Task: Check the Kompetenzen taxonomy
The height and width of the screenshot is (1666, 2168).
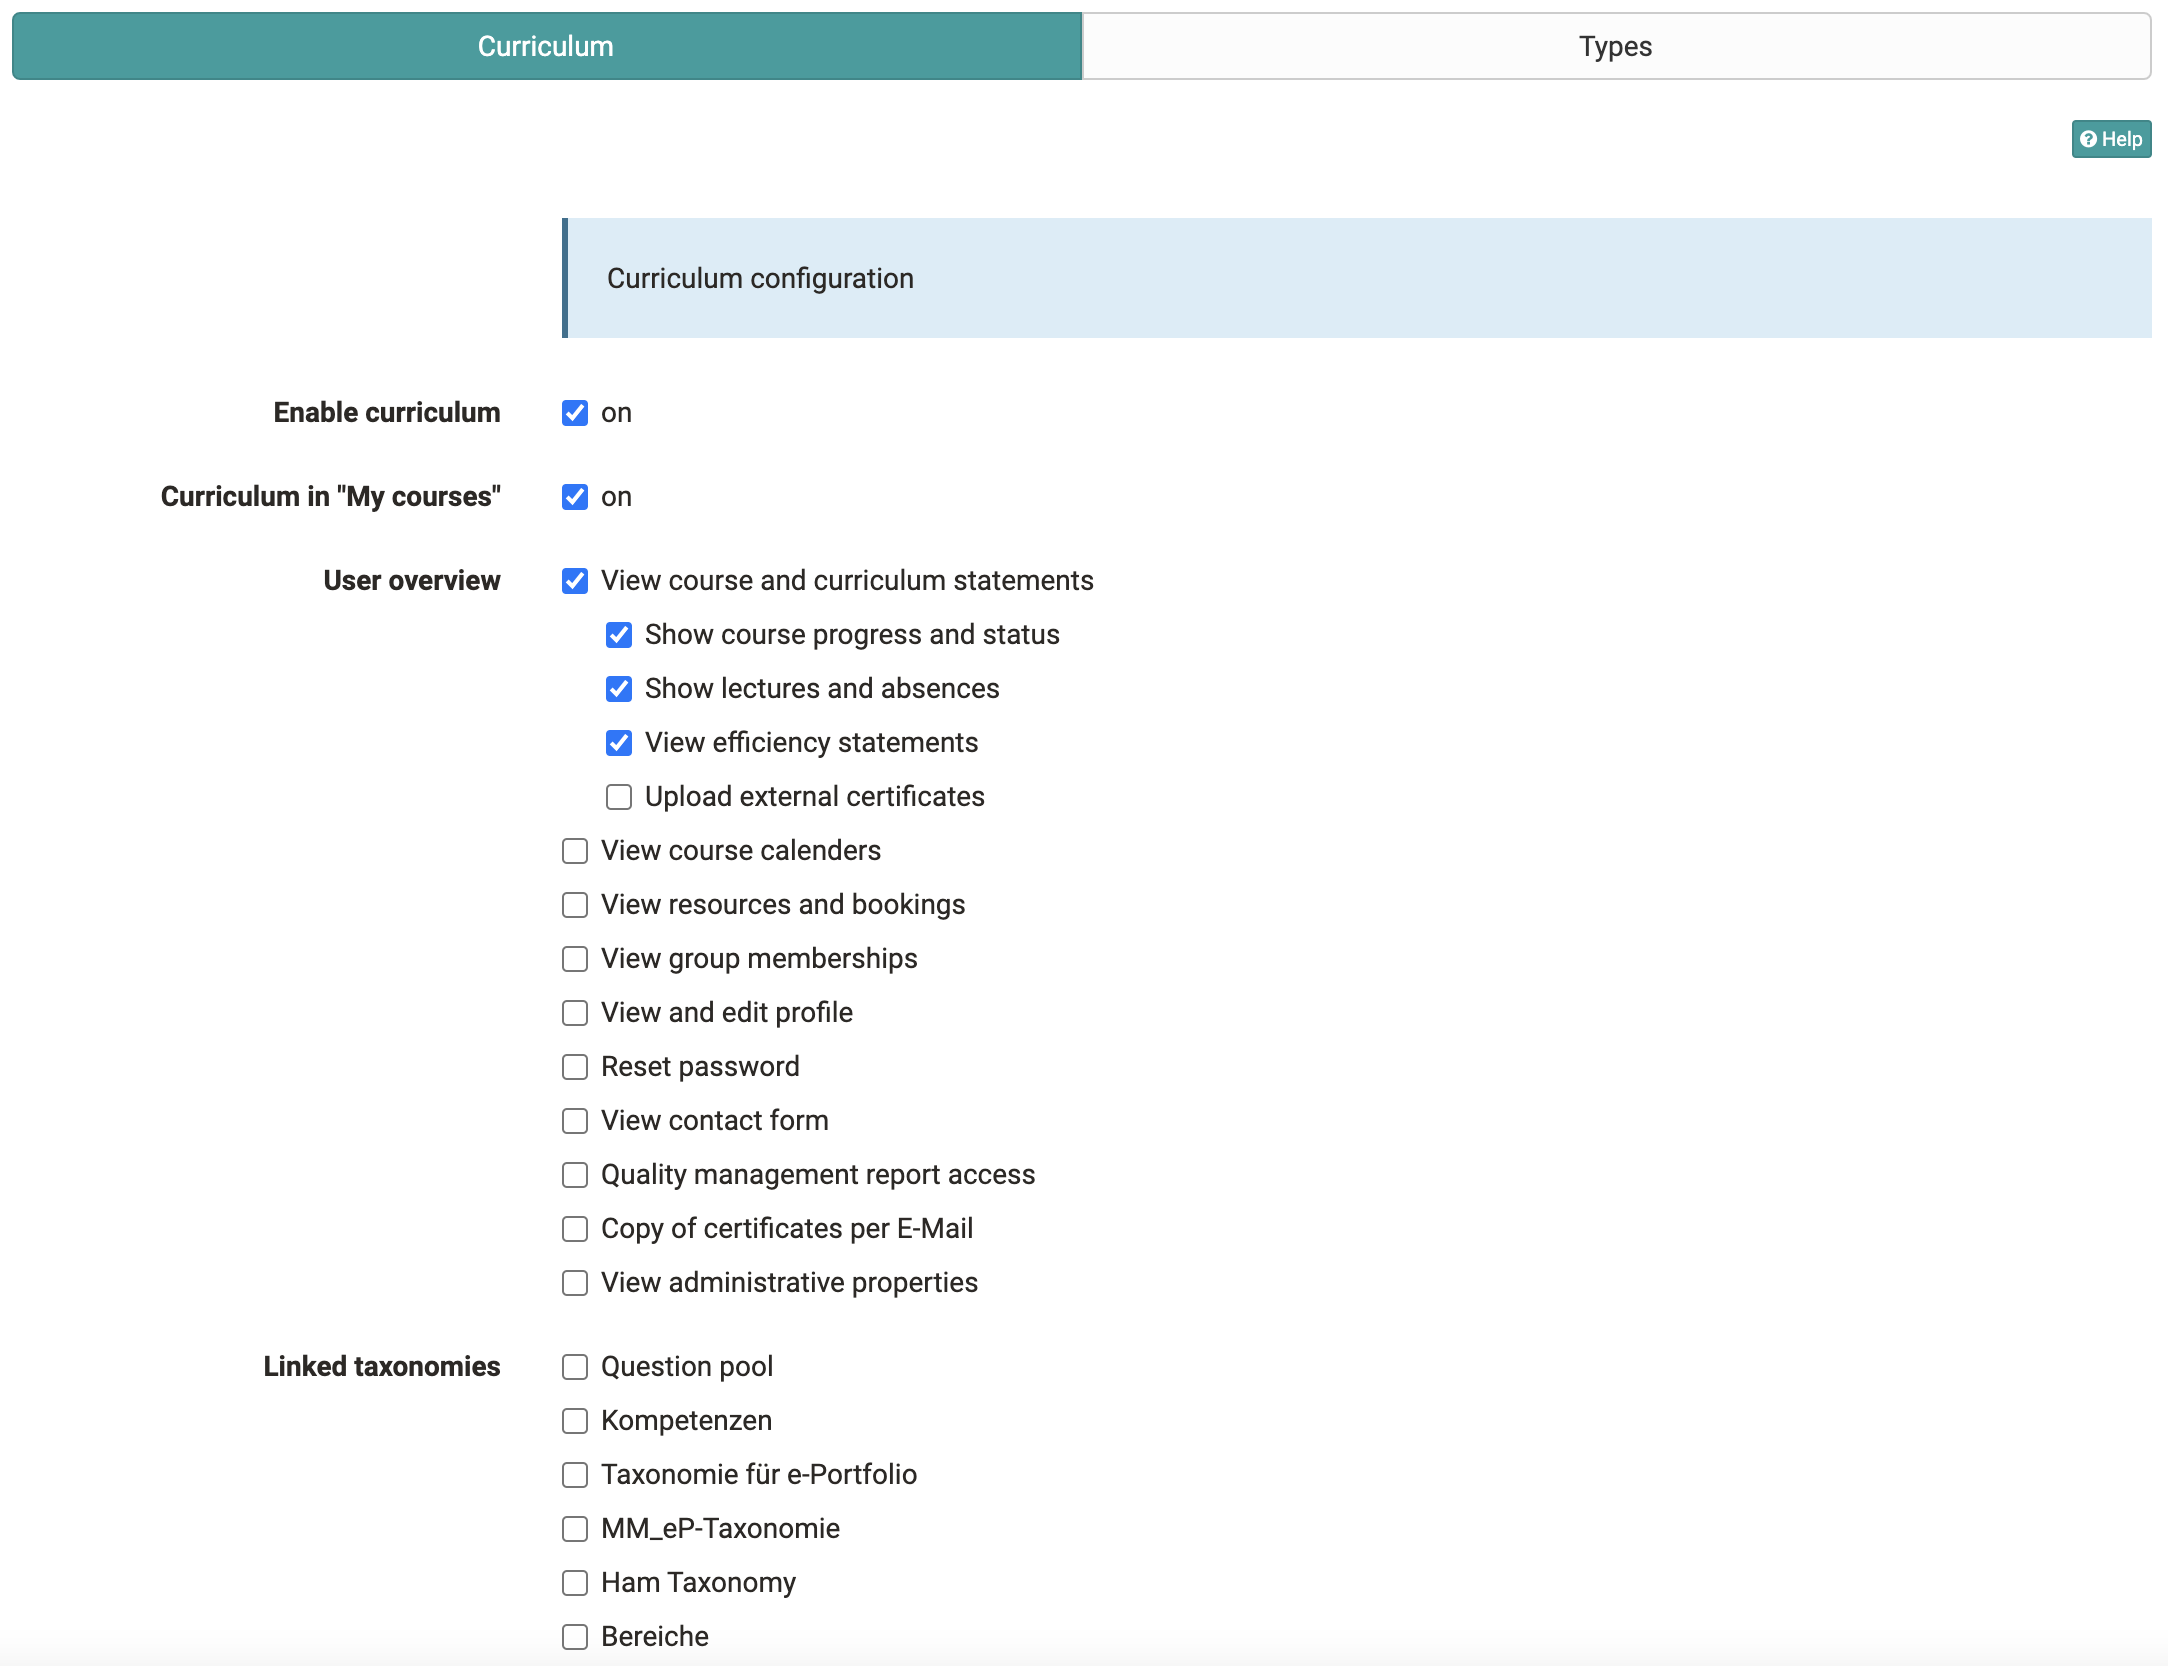Action: (575, 1421)
